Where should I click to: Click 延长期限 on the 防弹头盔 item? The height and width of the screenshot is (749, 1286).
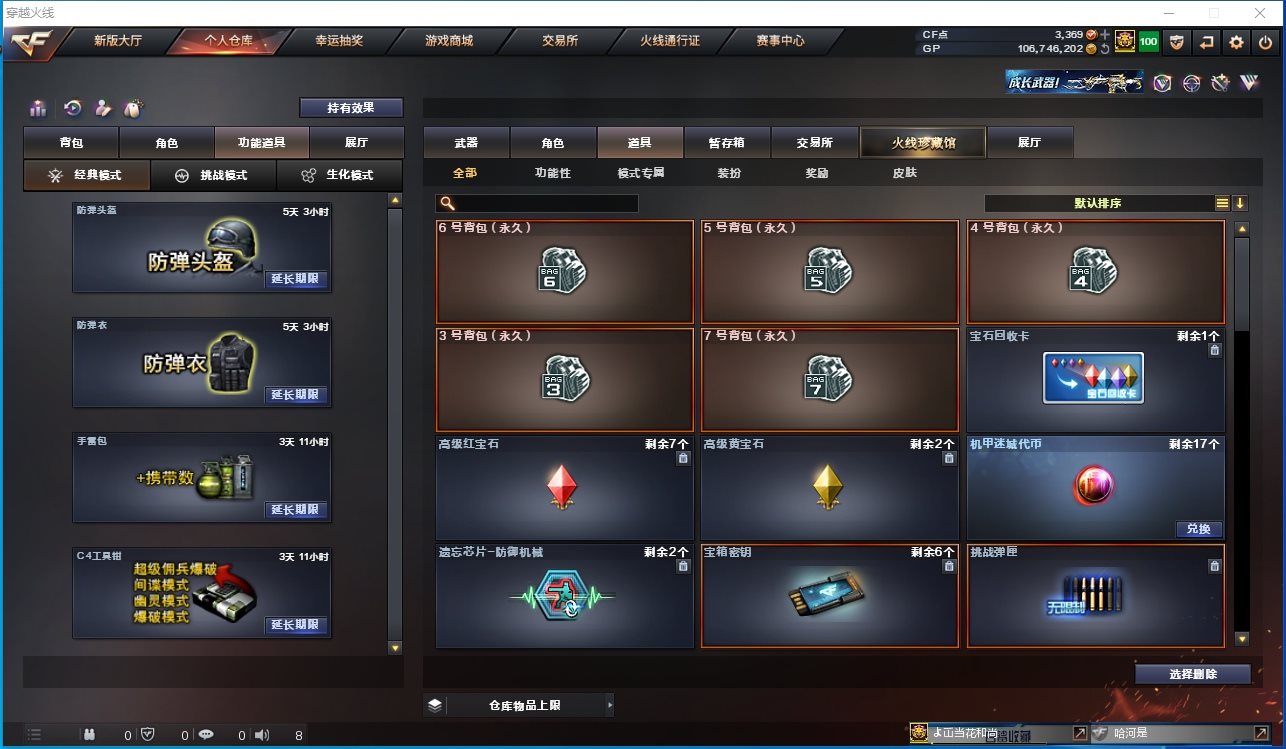(297, 279)
